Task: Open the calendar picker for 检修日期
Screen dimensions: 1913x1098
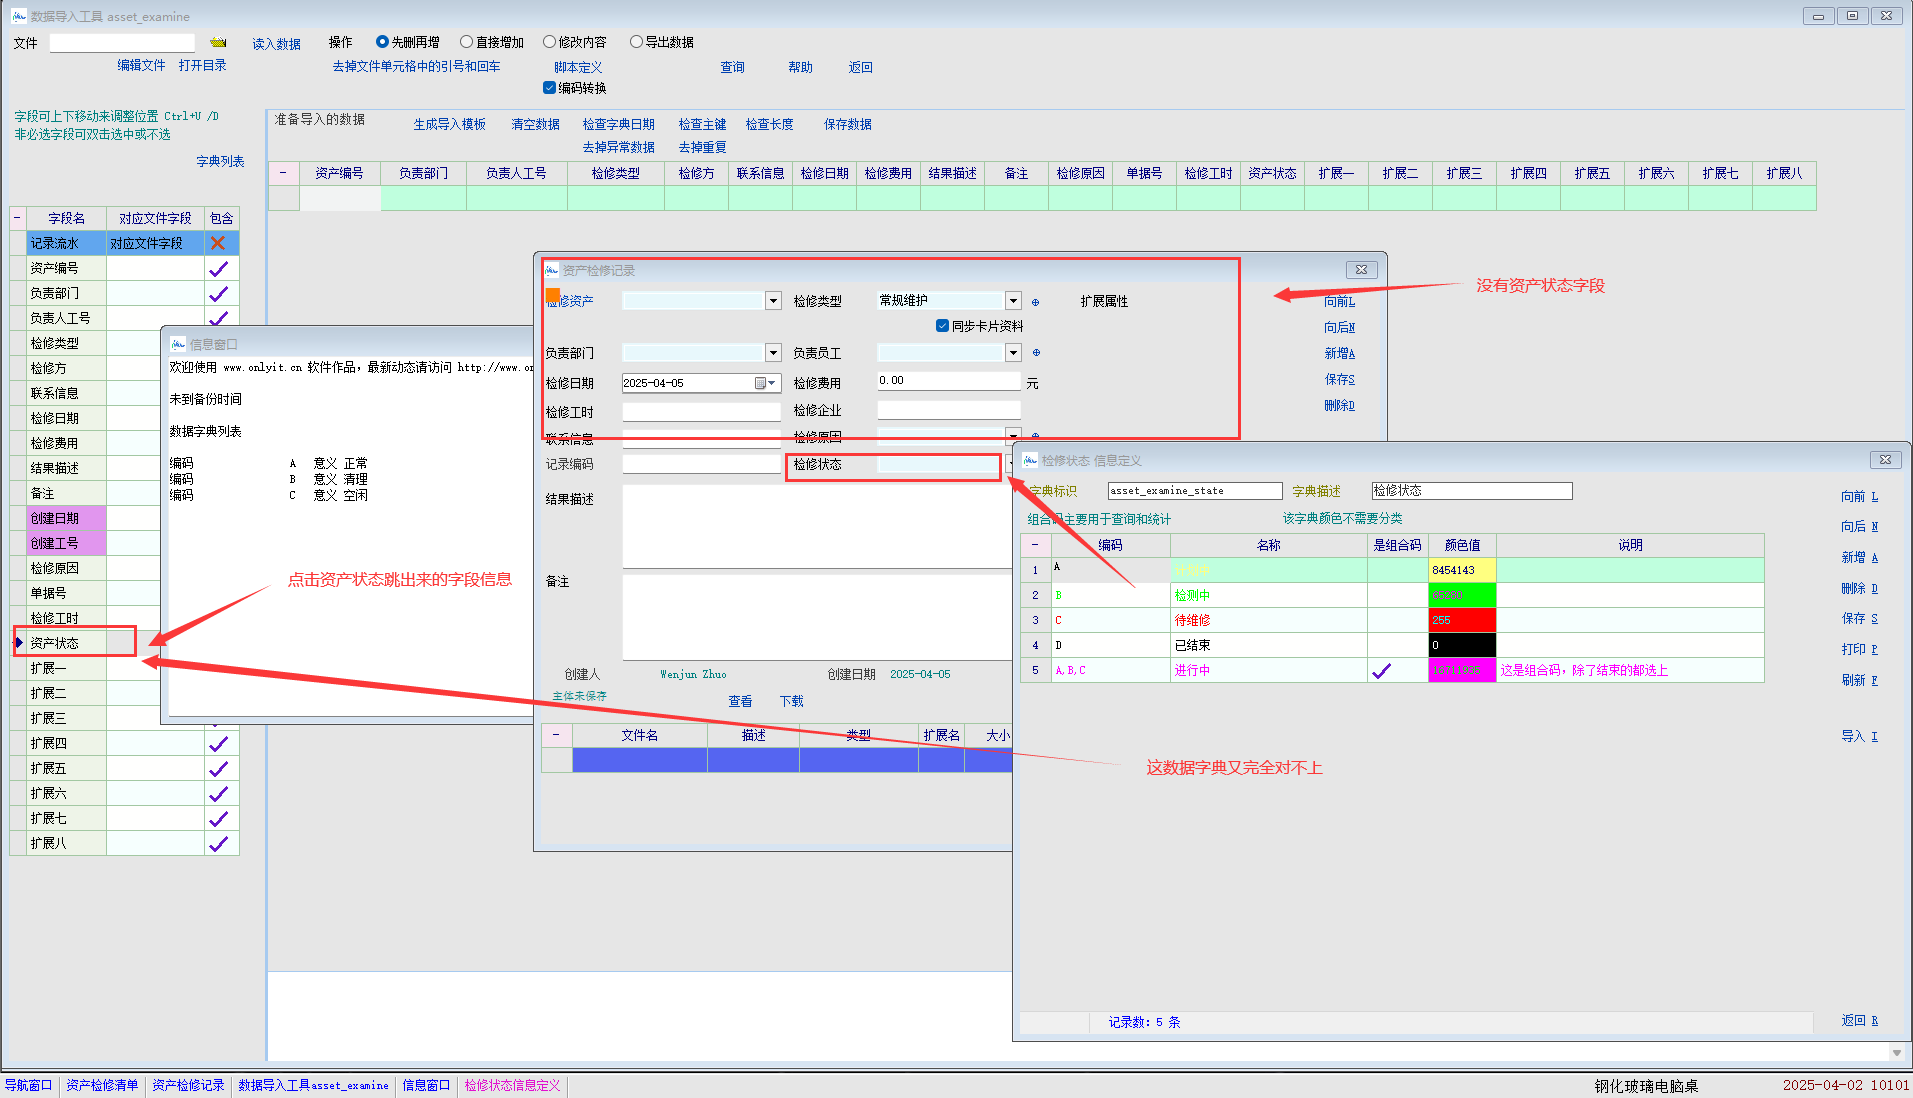Action: [x=765, y=383]
